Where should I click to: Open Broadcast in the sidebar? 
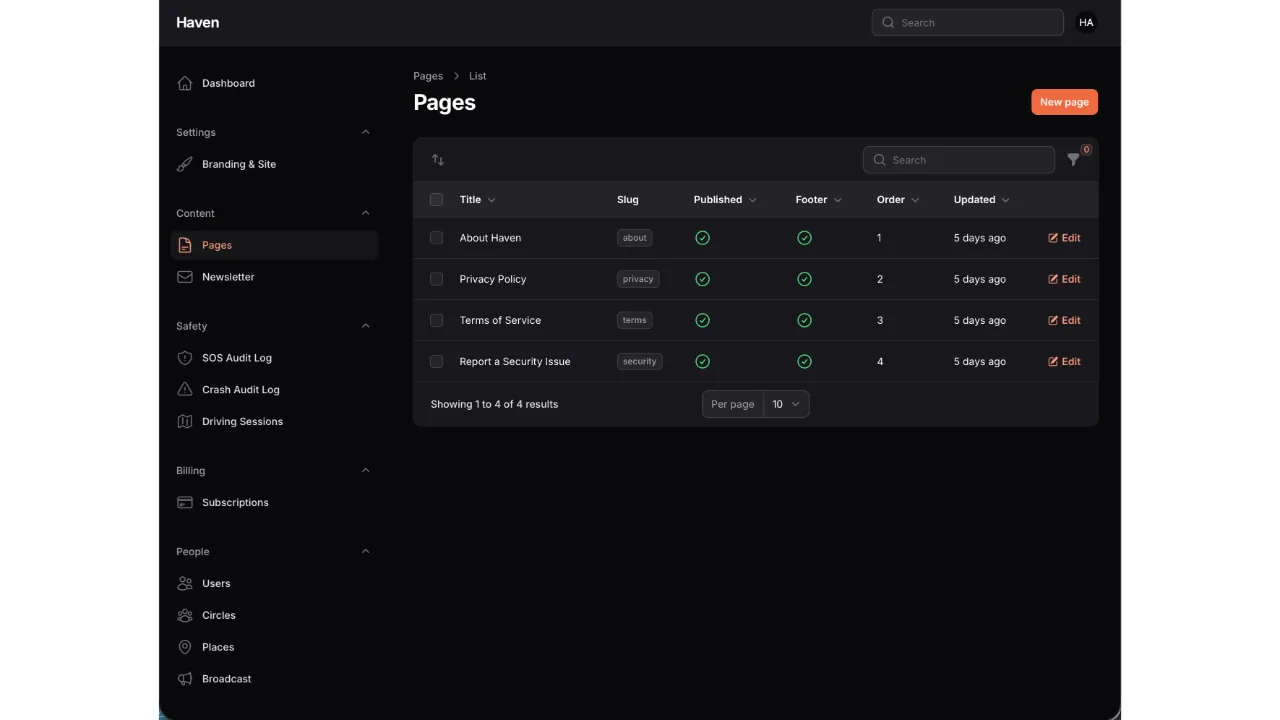274,679
